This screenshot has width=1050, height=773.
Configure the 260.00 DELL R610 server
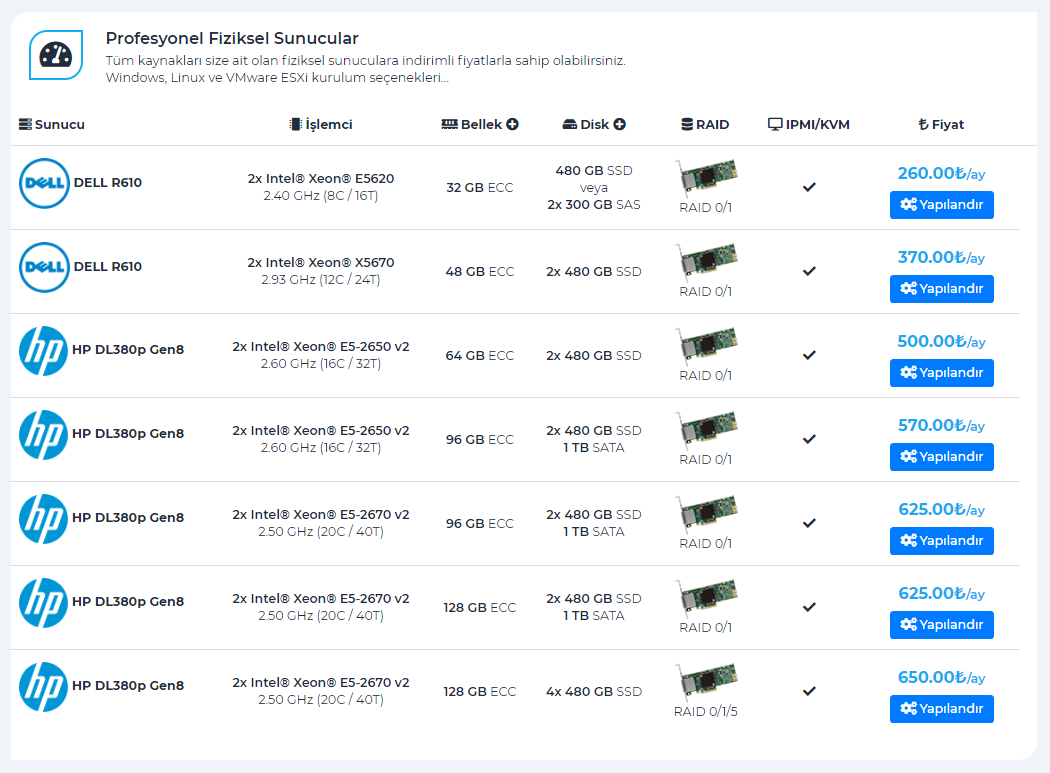942,205
